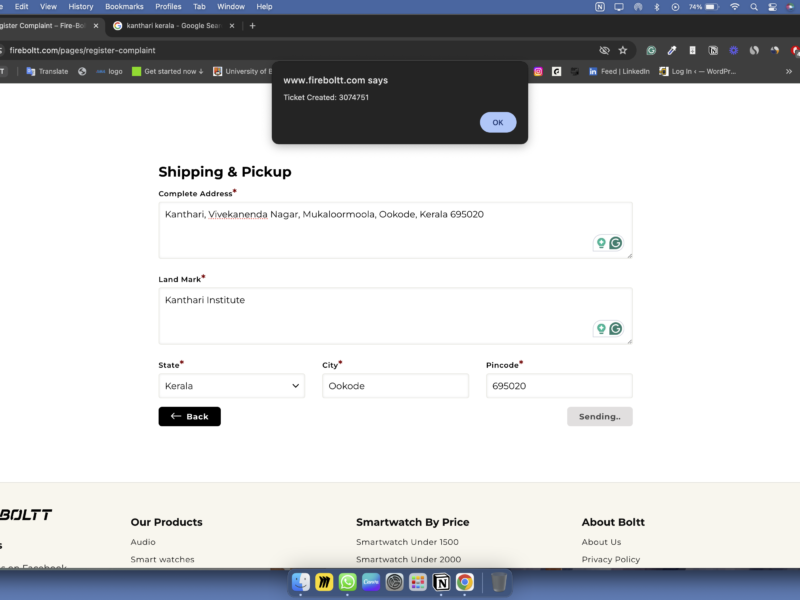
Task: Click into the Pincode input field
Action: 558,386
